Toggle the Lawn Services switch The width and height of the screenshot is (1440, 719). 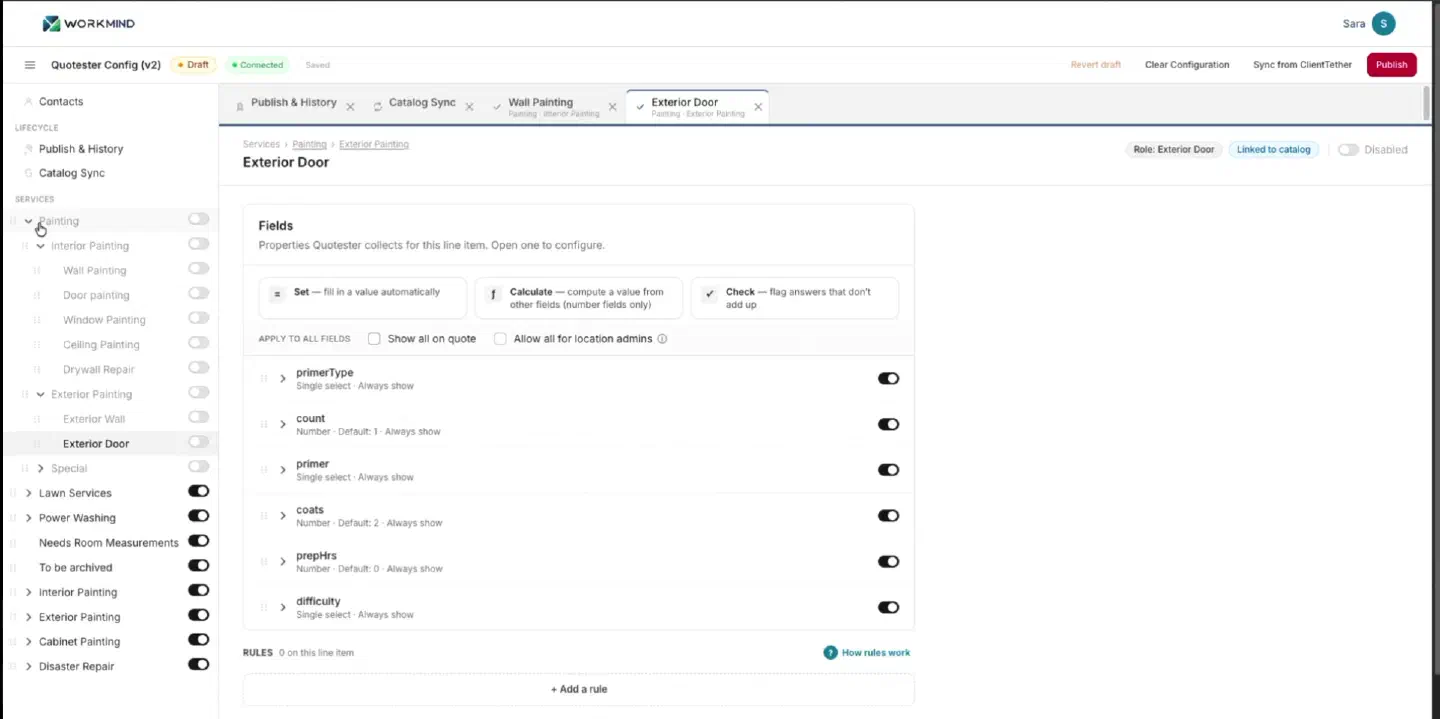click(x=198, y=491)
